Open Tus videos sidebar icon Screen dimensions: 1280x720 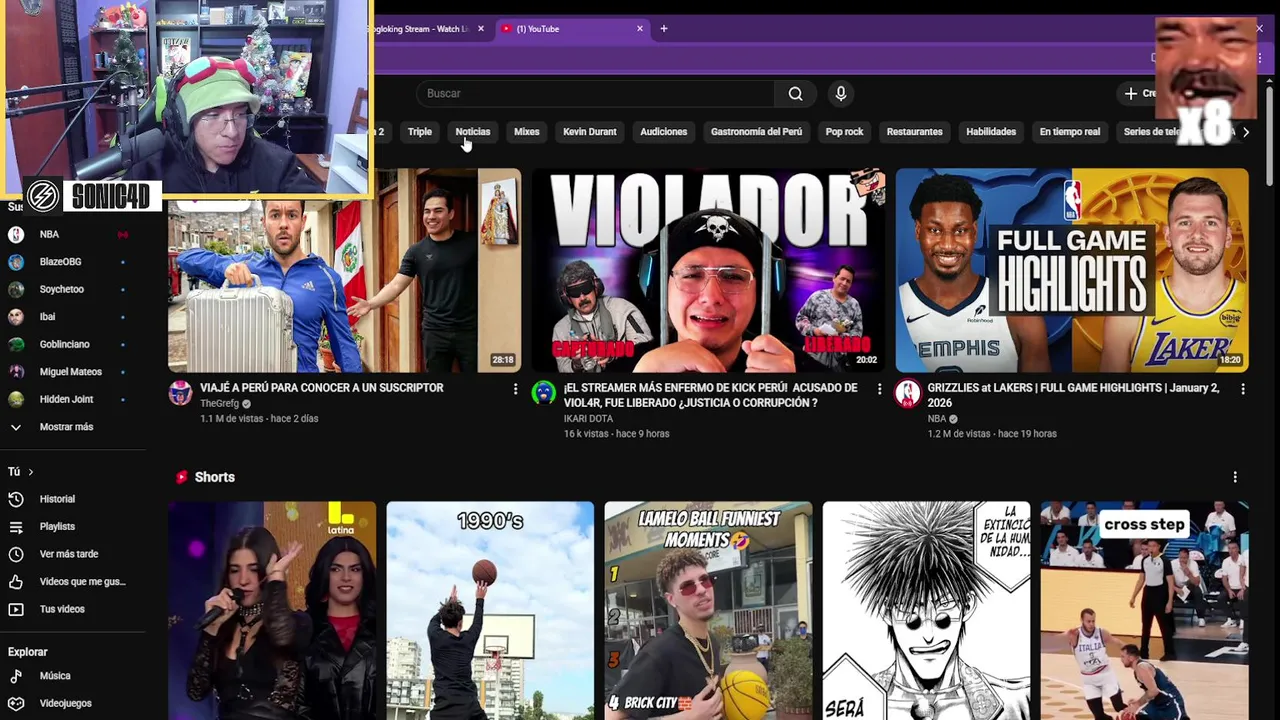tap(16, 609)
